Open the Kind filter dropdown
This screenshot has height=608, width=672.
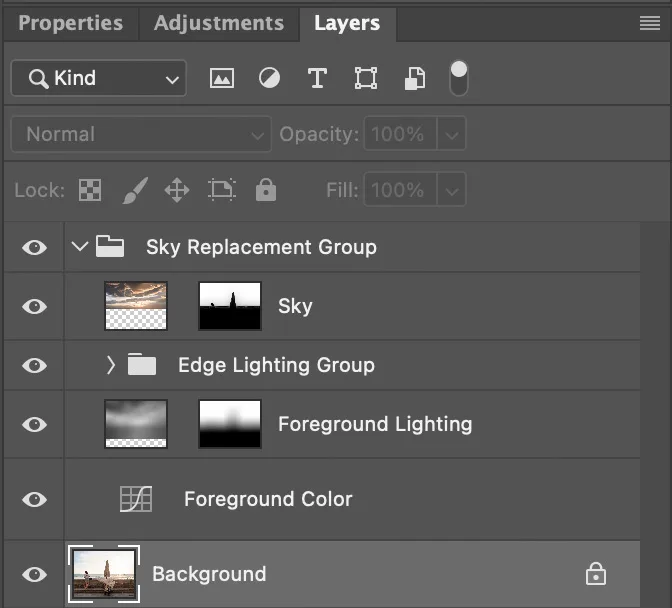(98, 79)
